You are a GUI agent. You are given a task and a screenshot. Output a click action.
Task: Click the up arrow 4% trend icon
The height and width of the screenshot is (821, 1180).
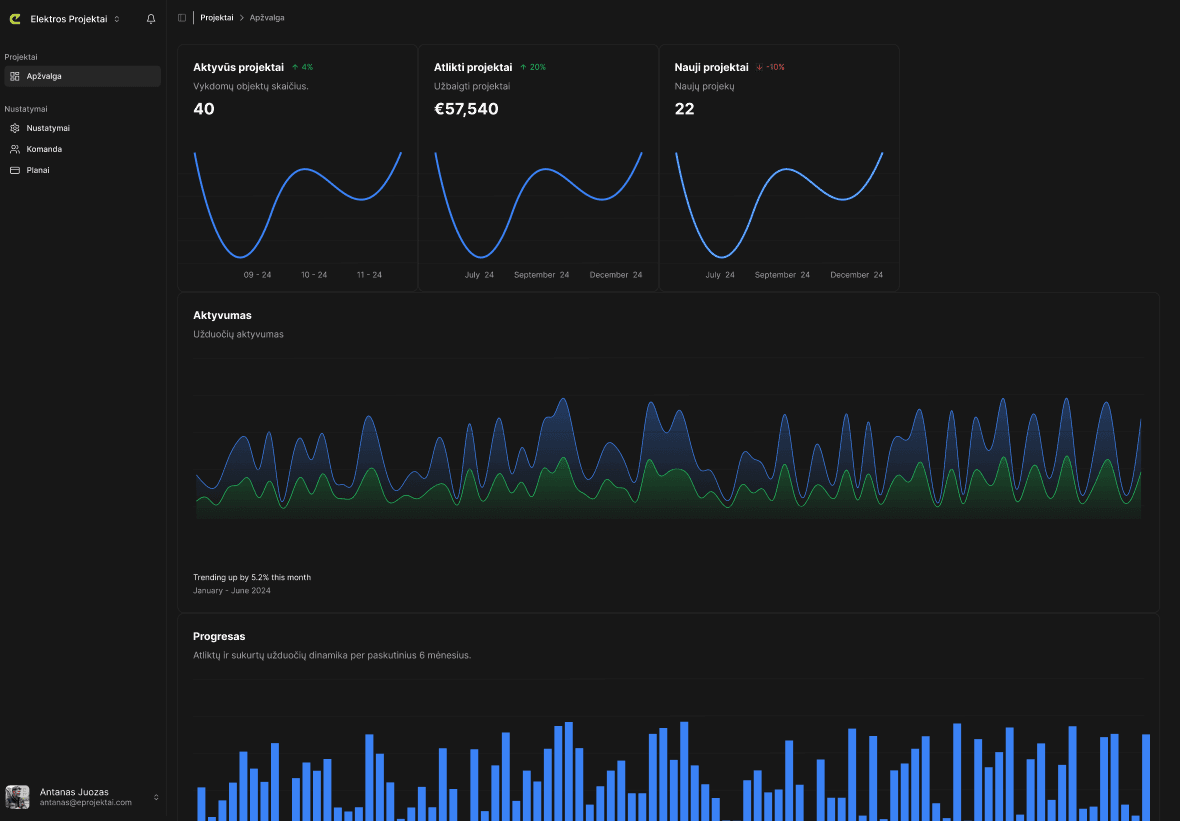(296, 67)
